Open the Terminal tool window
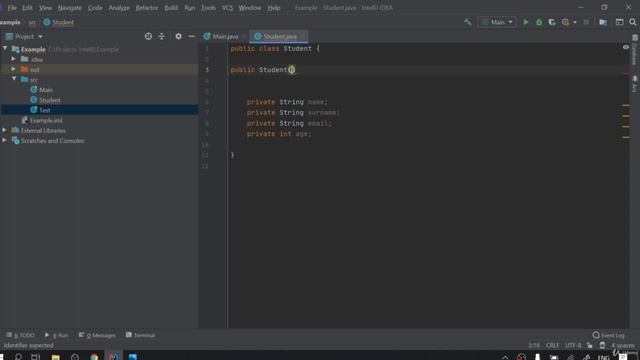This screenshot has width=640, height=360. (140, 335)
